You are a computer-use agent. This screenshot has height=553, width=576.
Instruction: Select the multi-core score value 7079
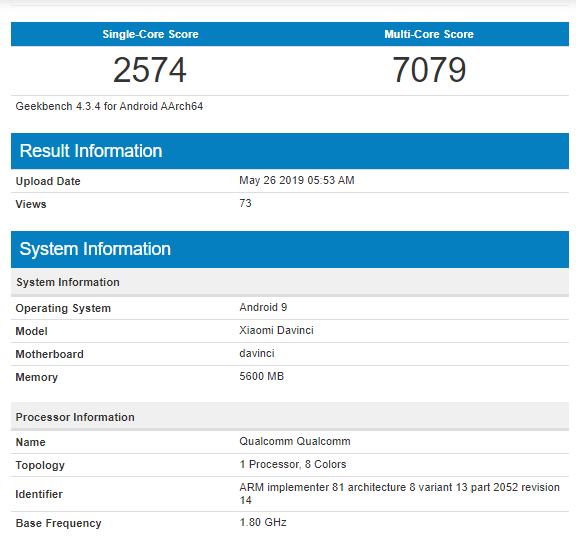(429, 69)
